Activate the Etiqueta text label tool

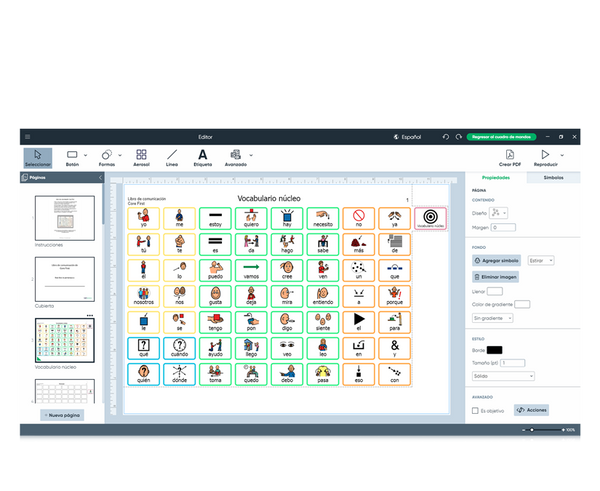coord(202,158)
